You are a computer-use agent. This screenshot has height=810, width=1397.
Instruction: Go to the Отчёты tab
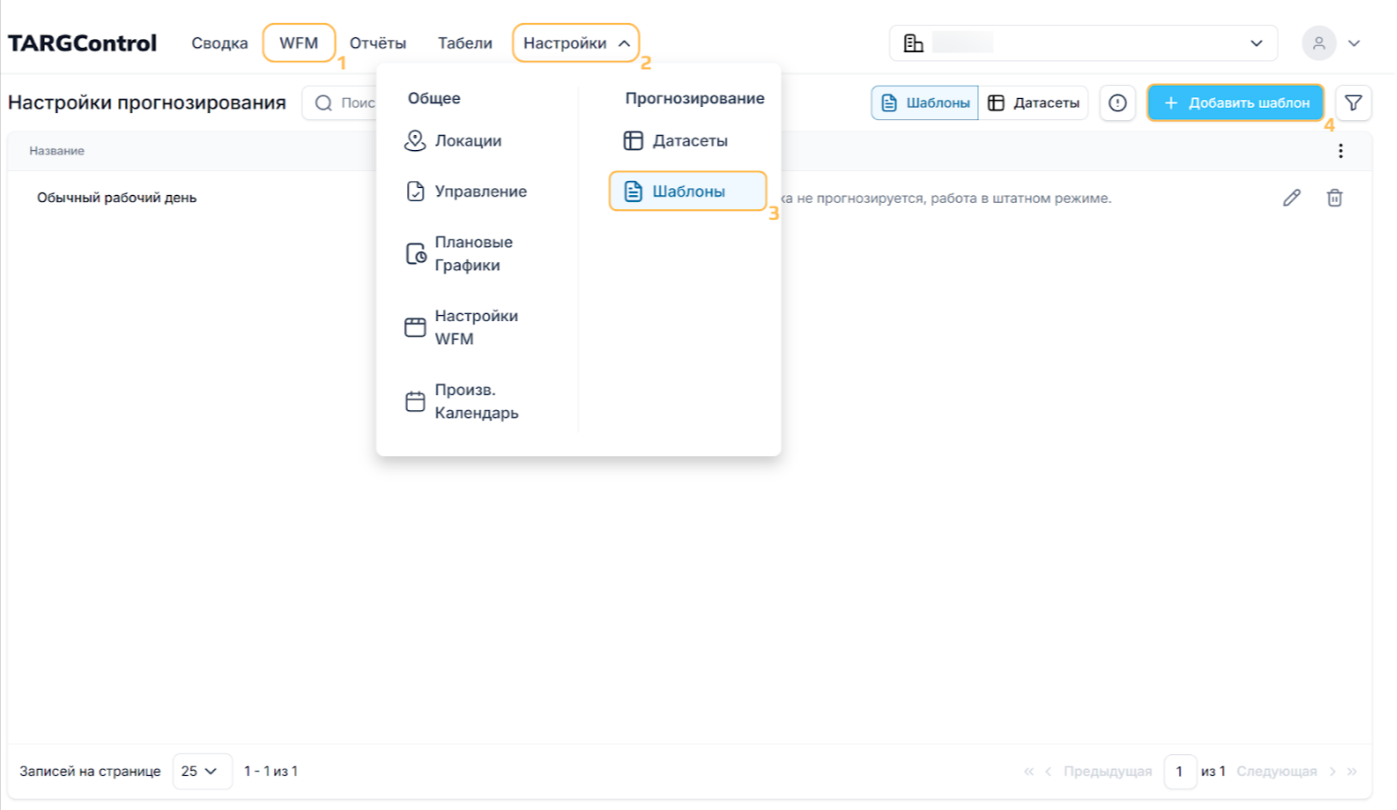pyautogui.click(x=377, y=43)
